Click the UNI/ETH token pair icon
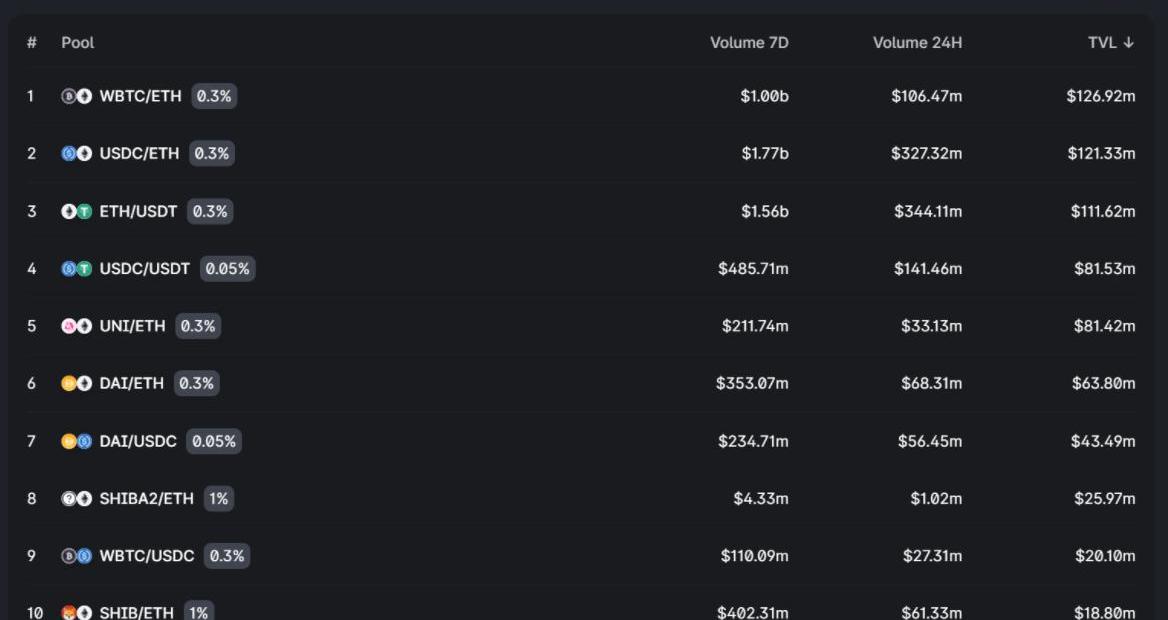 [x=77, y=326]
